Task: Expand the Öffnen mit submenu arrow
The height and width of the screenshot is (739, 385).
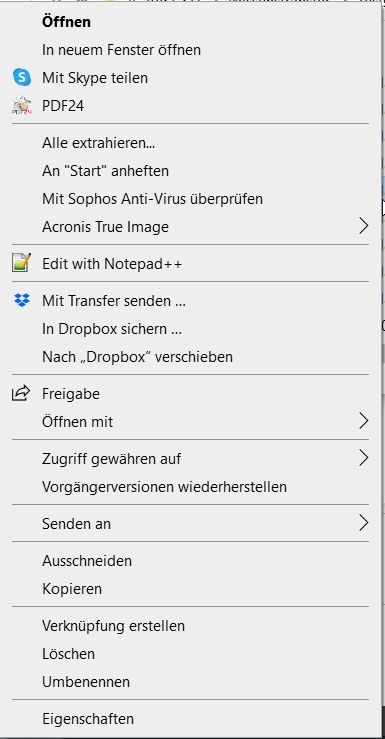Action: [x=363, y=421]
